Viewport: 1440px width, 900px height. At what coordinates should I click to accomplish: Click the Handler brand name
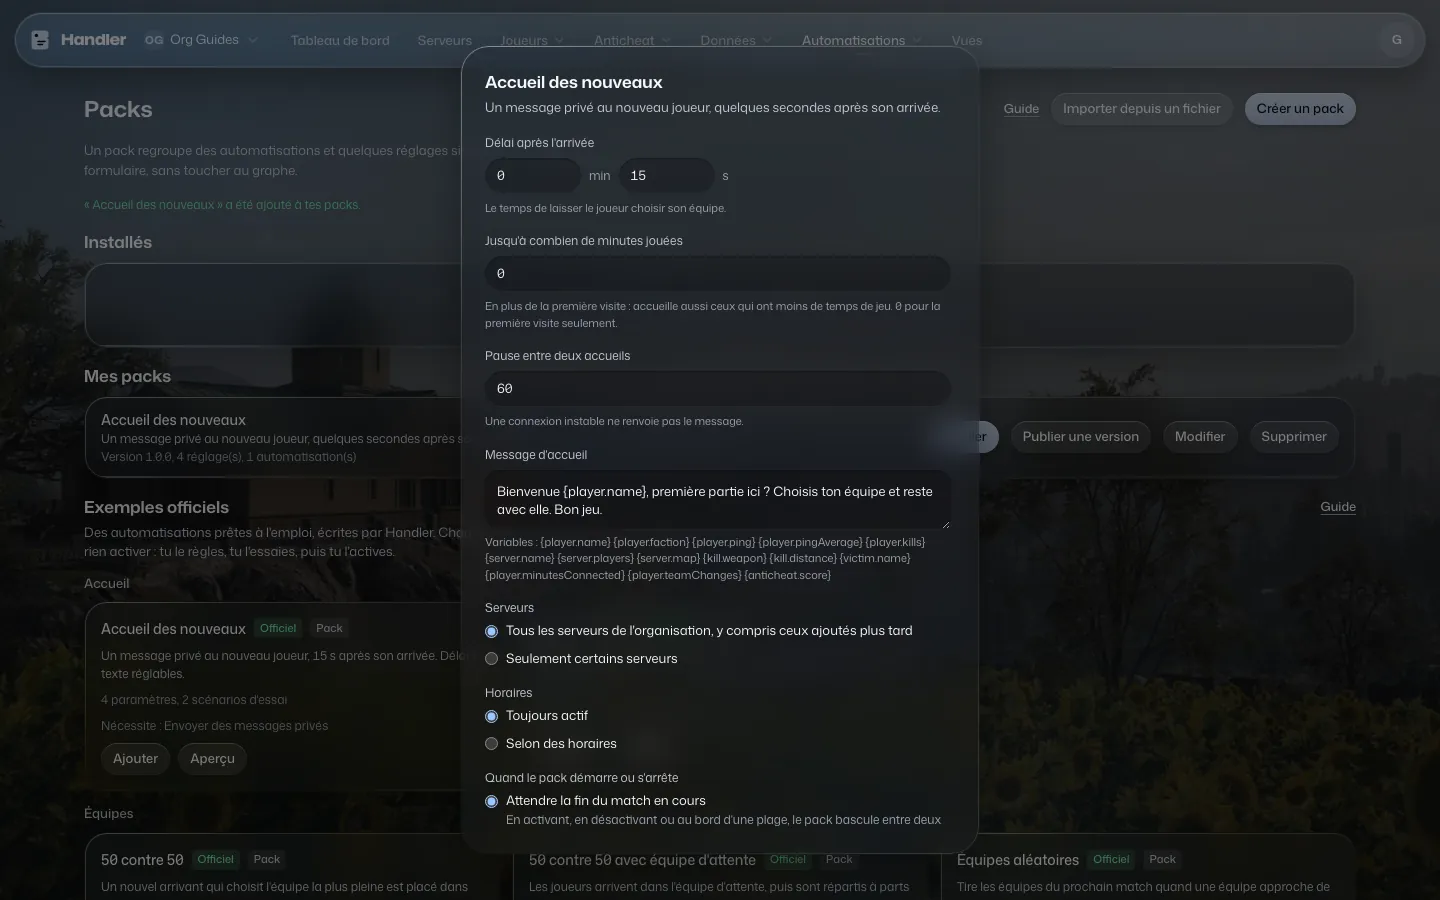tap(93, 40)
